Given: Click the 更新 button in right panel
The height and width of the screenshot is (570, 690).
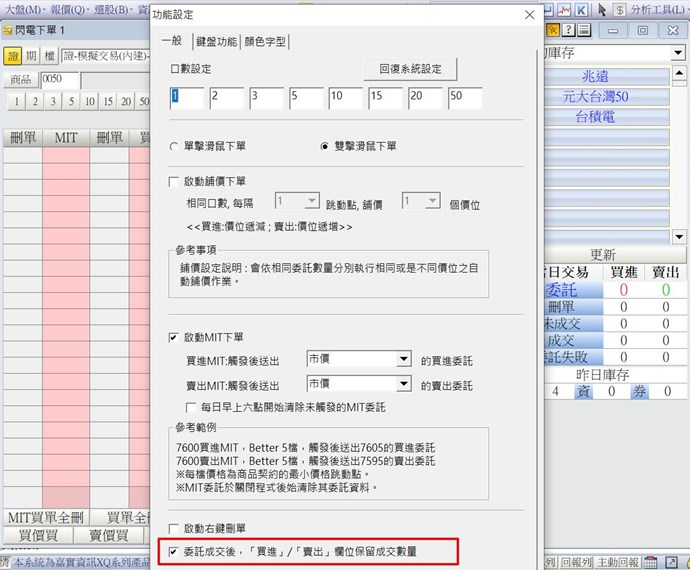Looking at the screenshot, I should coord(603,255).
